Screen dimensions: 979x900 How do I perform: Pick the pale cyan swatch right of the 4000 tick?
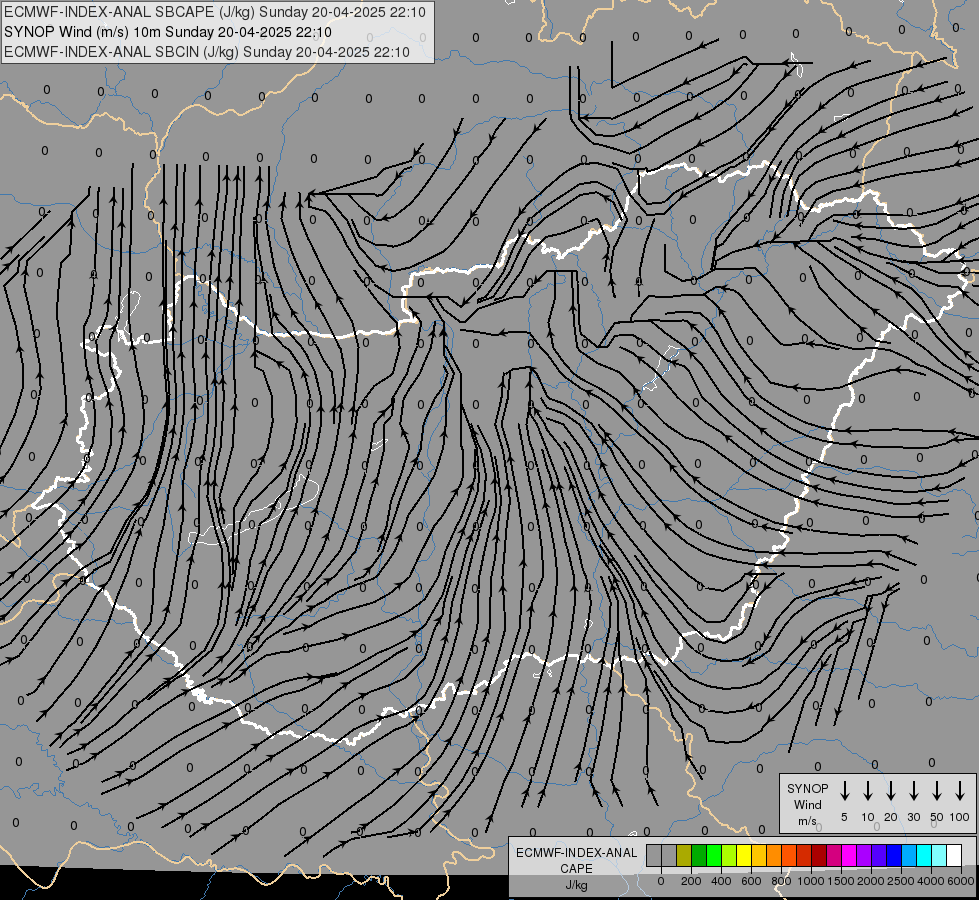tap(940, 855)
